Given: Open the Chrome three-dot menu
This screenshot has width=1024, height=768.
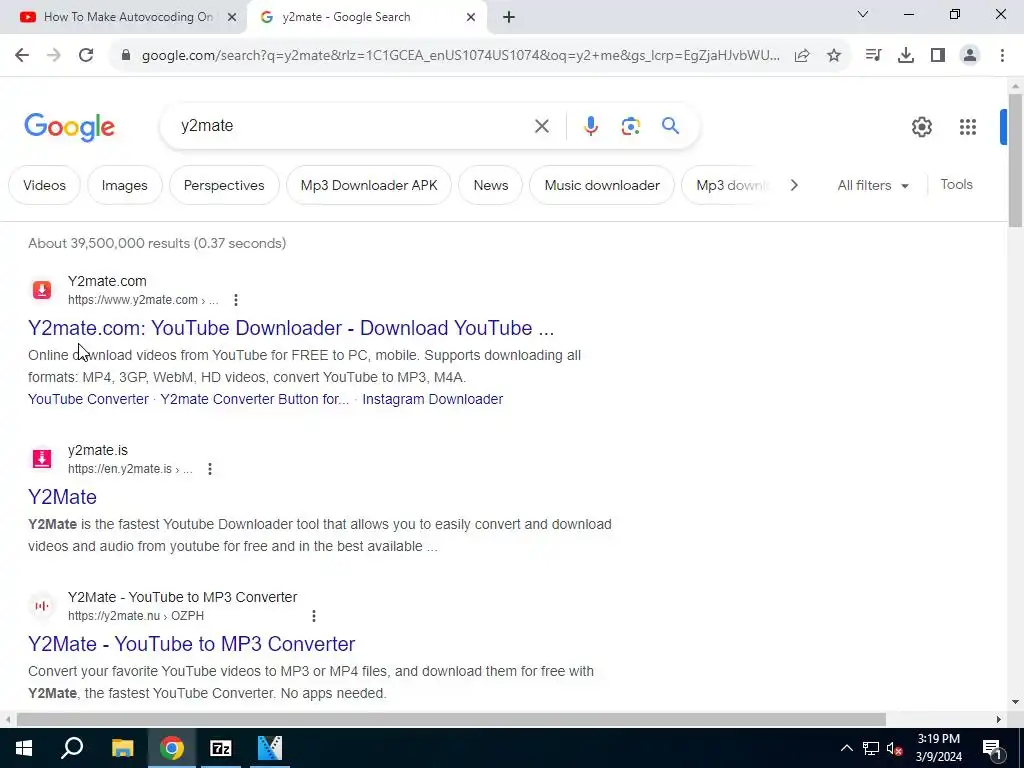Looking at the screenshot, I should coord(1002,56).
